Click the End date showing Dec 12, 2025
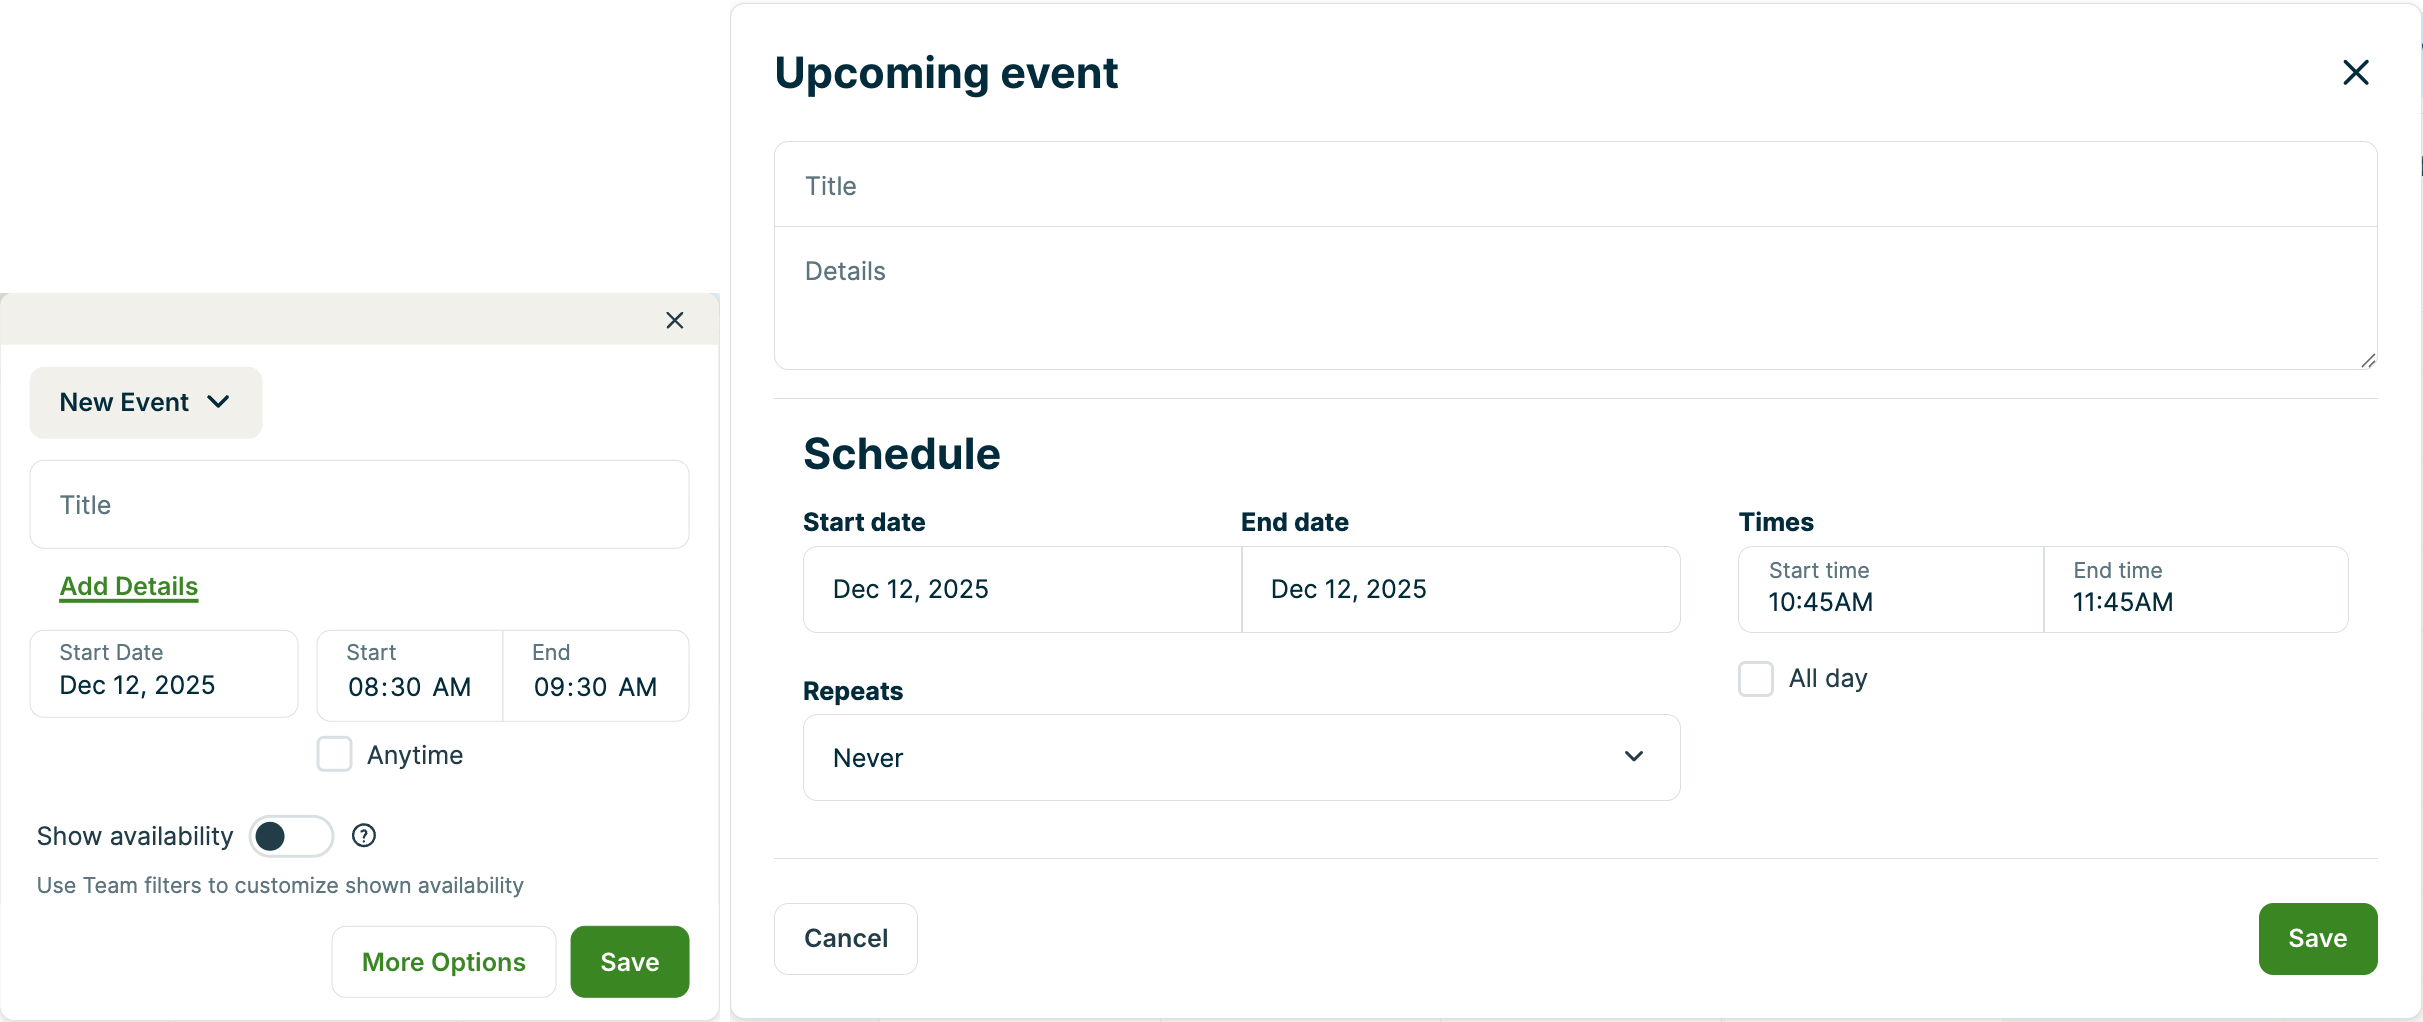The height and width of the screenshot is (1022, 2423). tap(1460, 589)
